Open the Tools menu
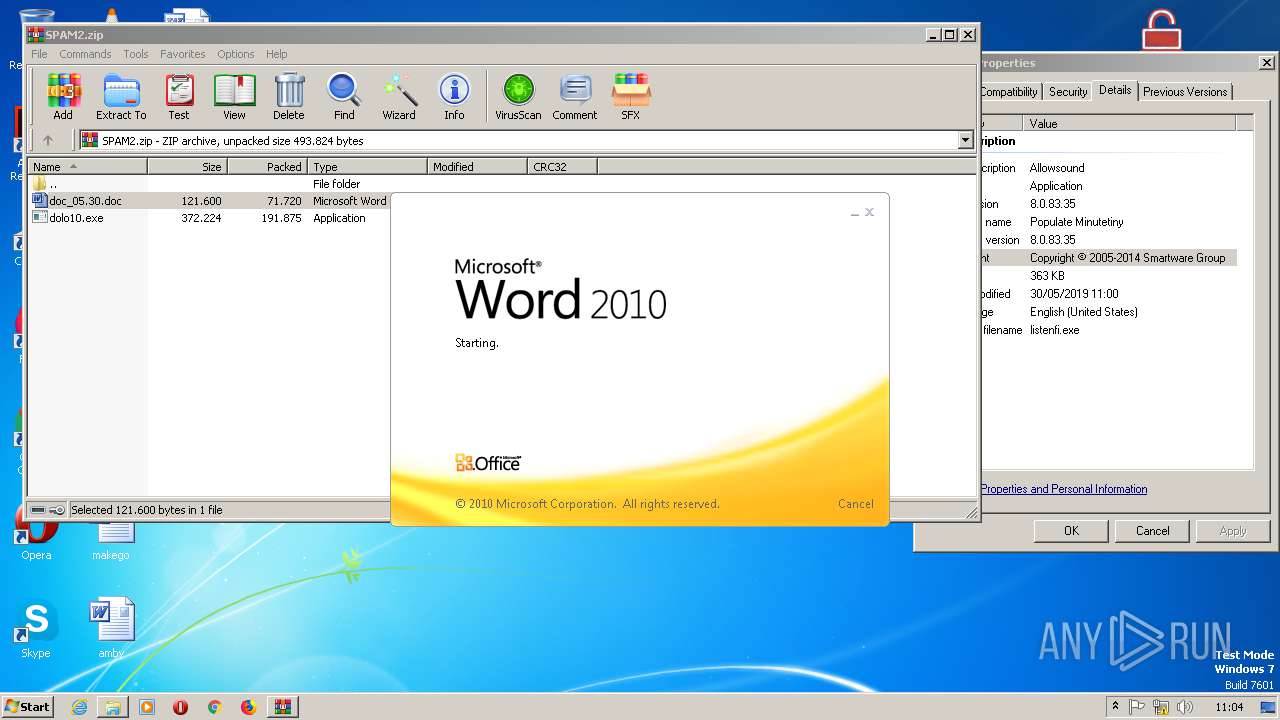 coord(136,54)
